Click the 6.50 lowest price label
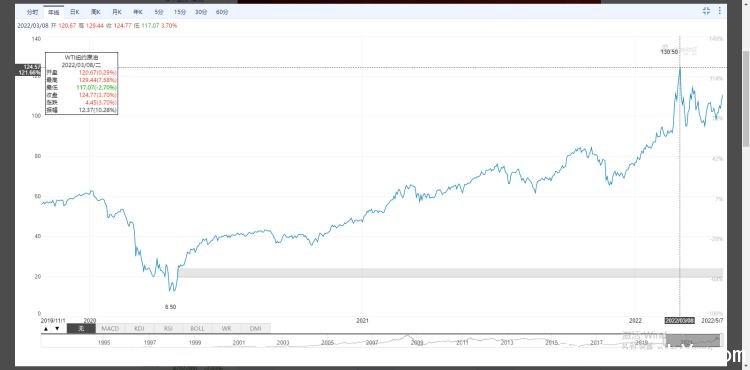This screenshot has height=370, width=750. [170, 307]
